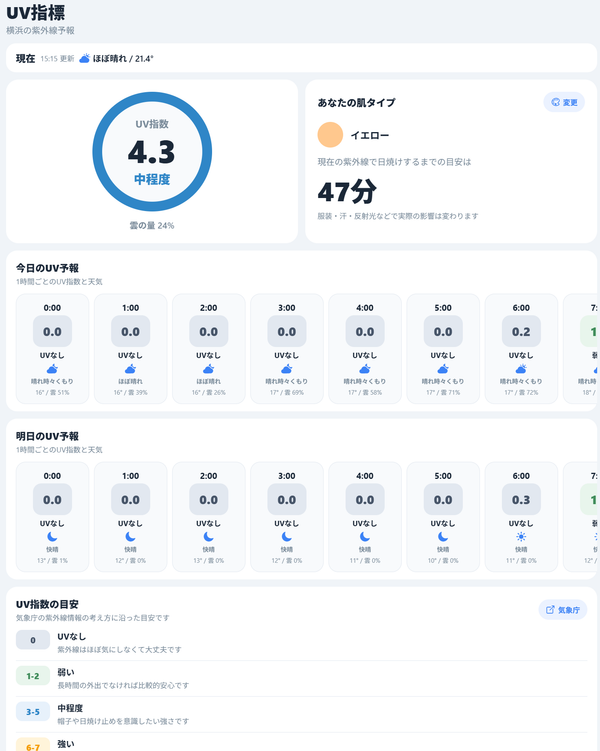Click today's 3:00 weather cloud icon

click(286, 369)
